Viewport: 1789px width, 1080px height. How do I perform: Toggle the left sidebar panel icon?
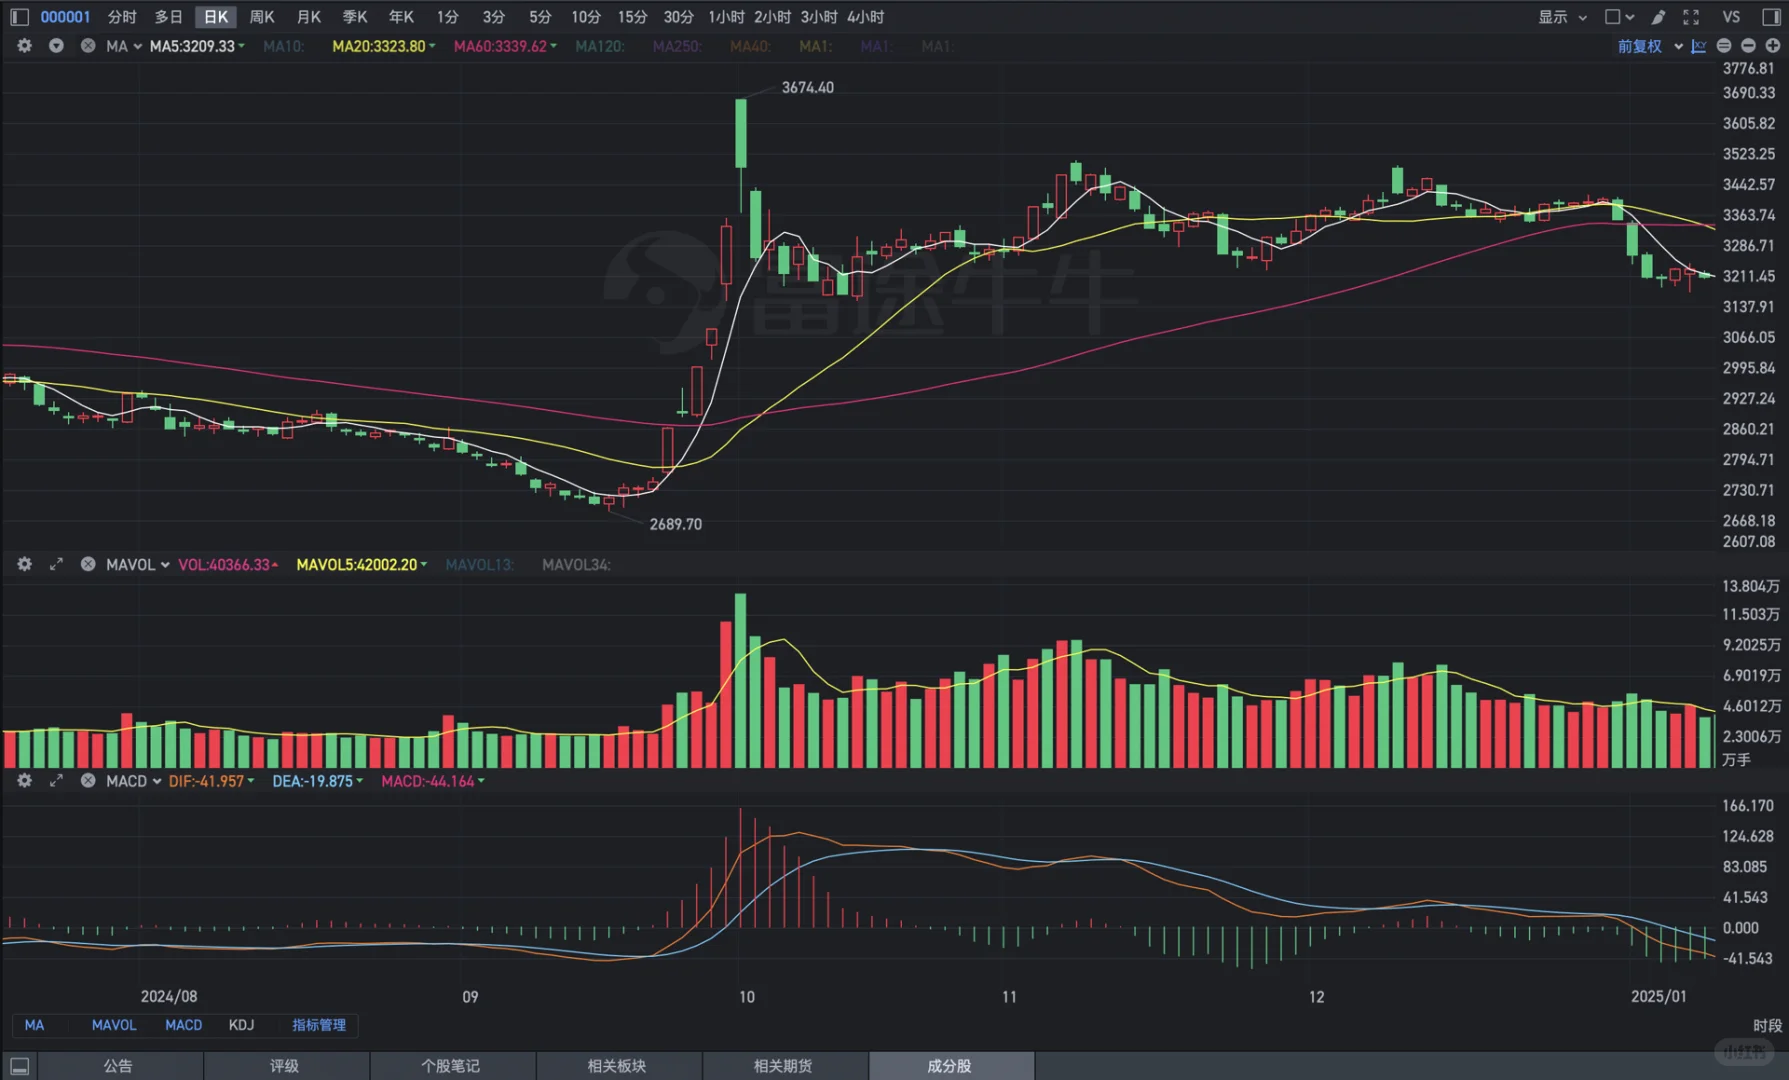[19, 17]
